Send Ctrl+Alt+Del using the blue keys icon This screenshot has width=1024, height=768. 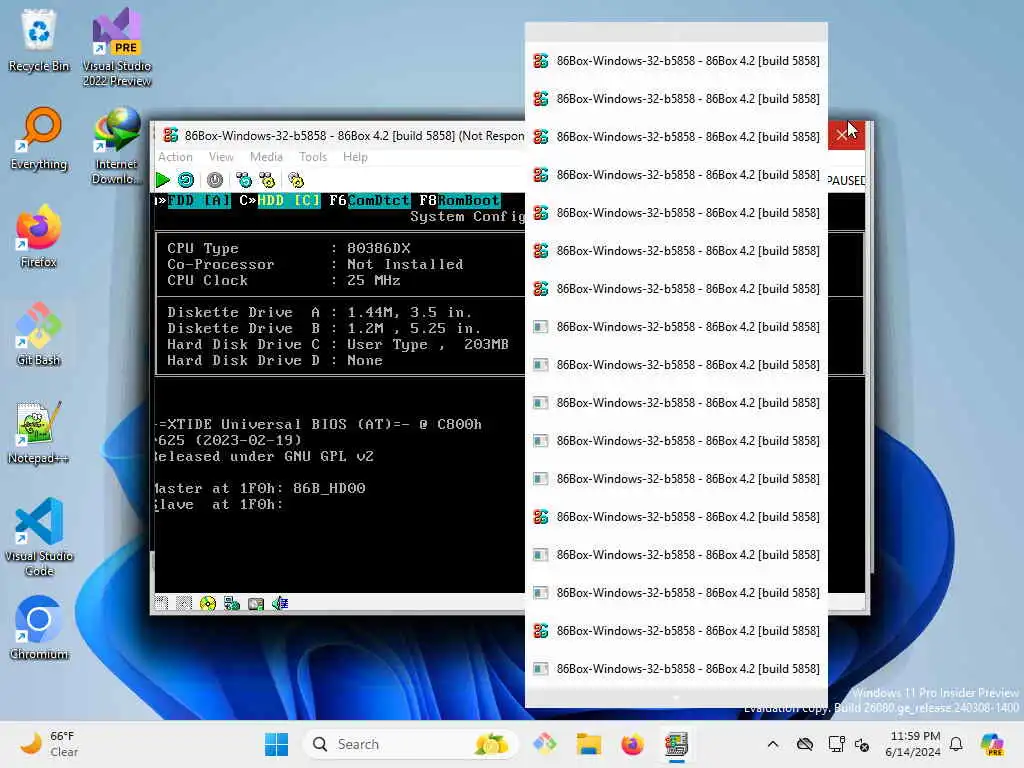(244, 180)
